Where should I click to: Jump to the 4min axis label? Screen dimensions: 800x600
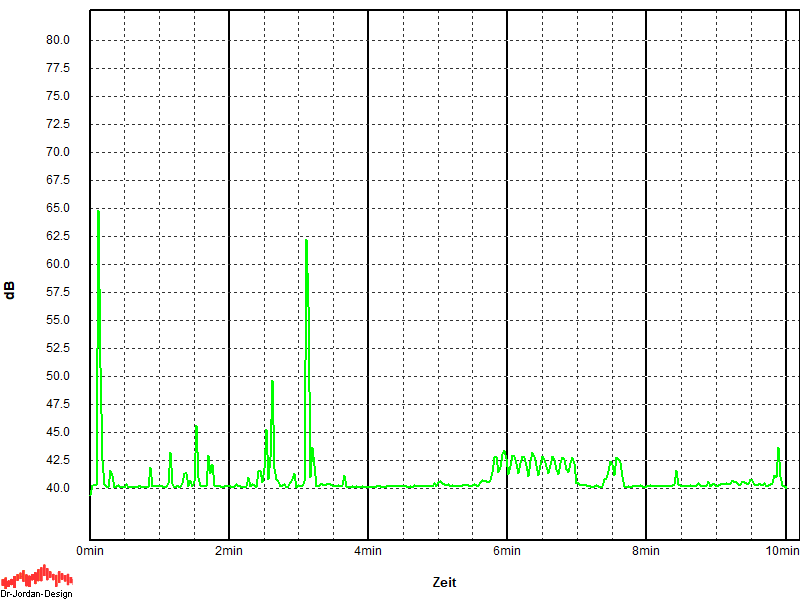coord(368,551)
